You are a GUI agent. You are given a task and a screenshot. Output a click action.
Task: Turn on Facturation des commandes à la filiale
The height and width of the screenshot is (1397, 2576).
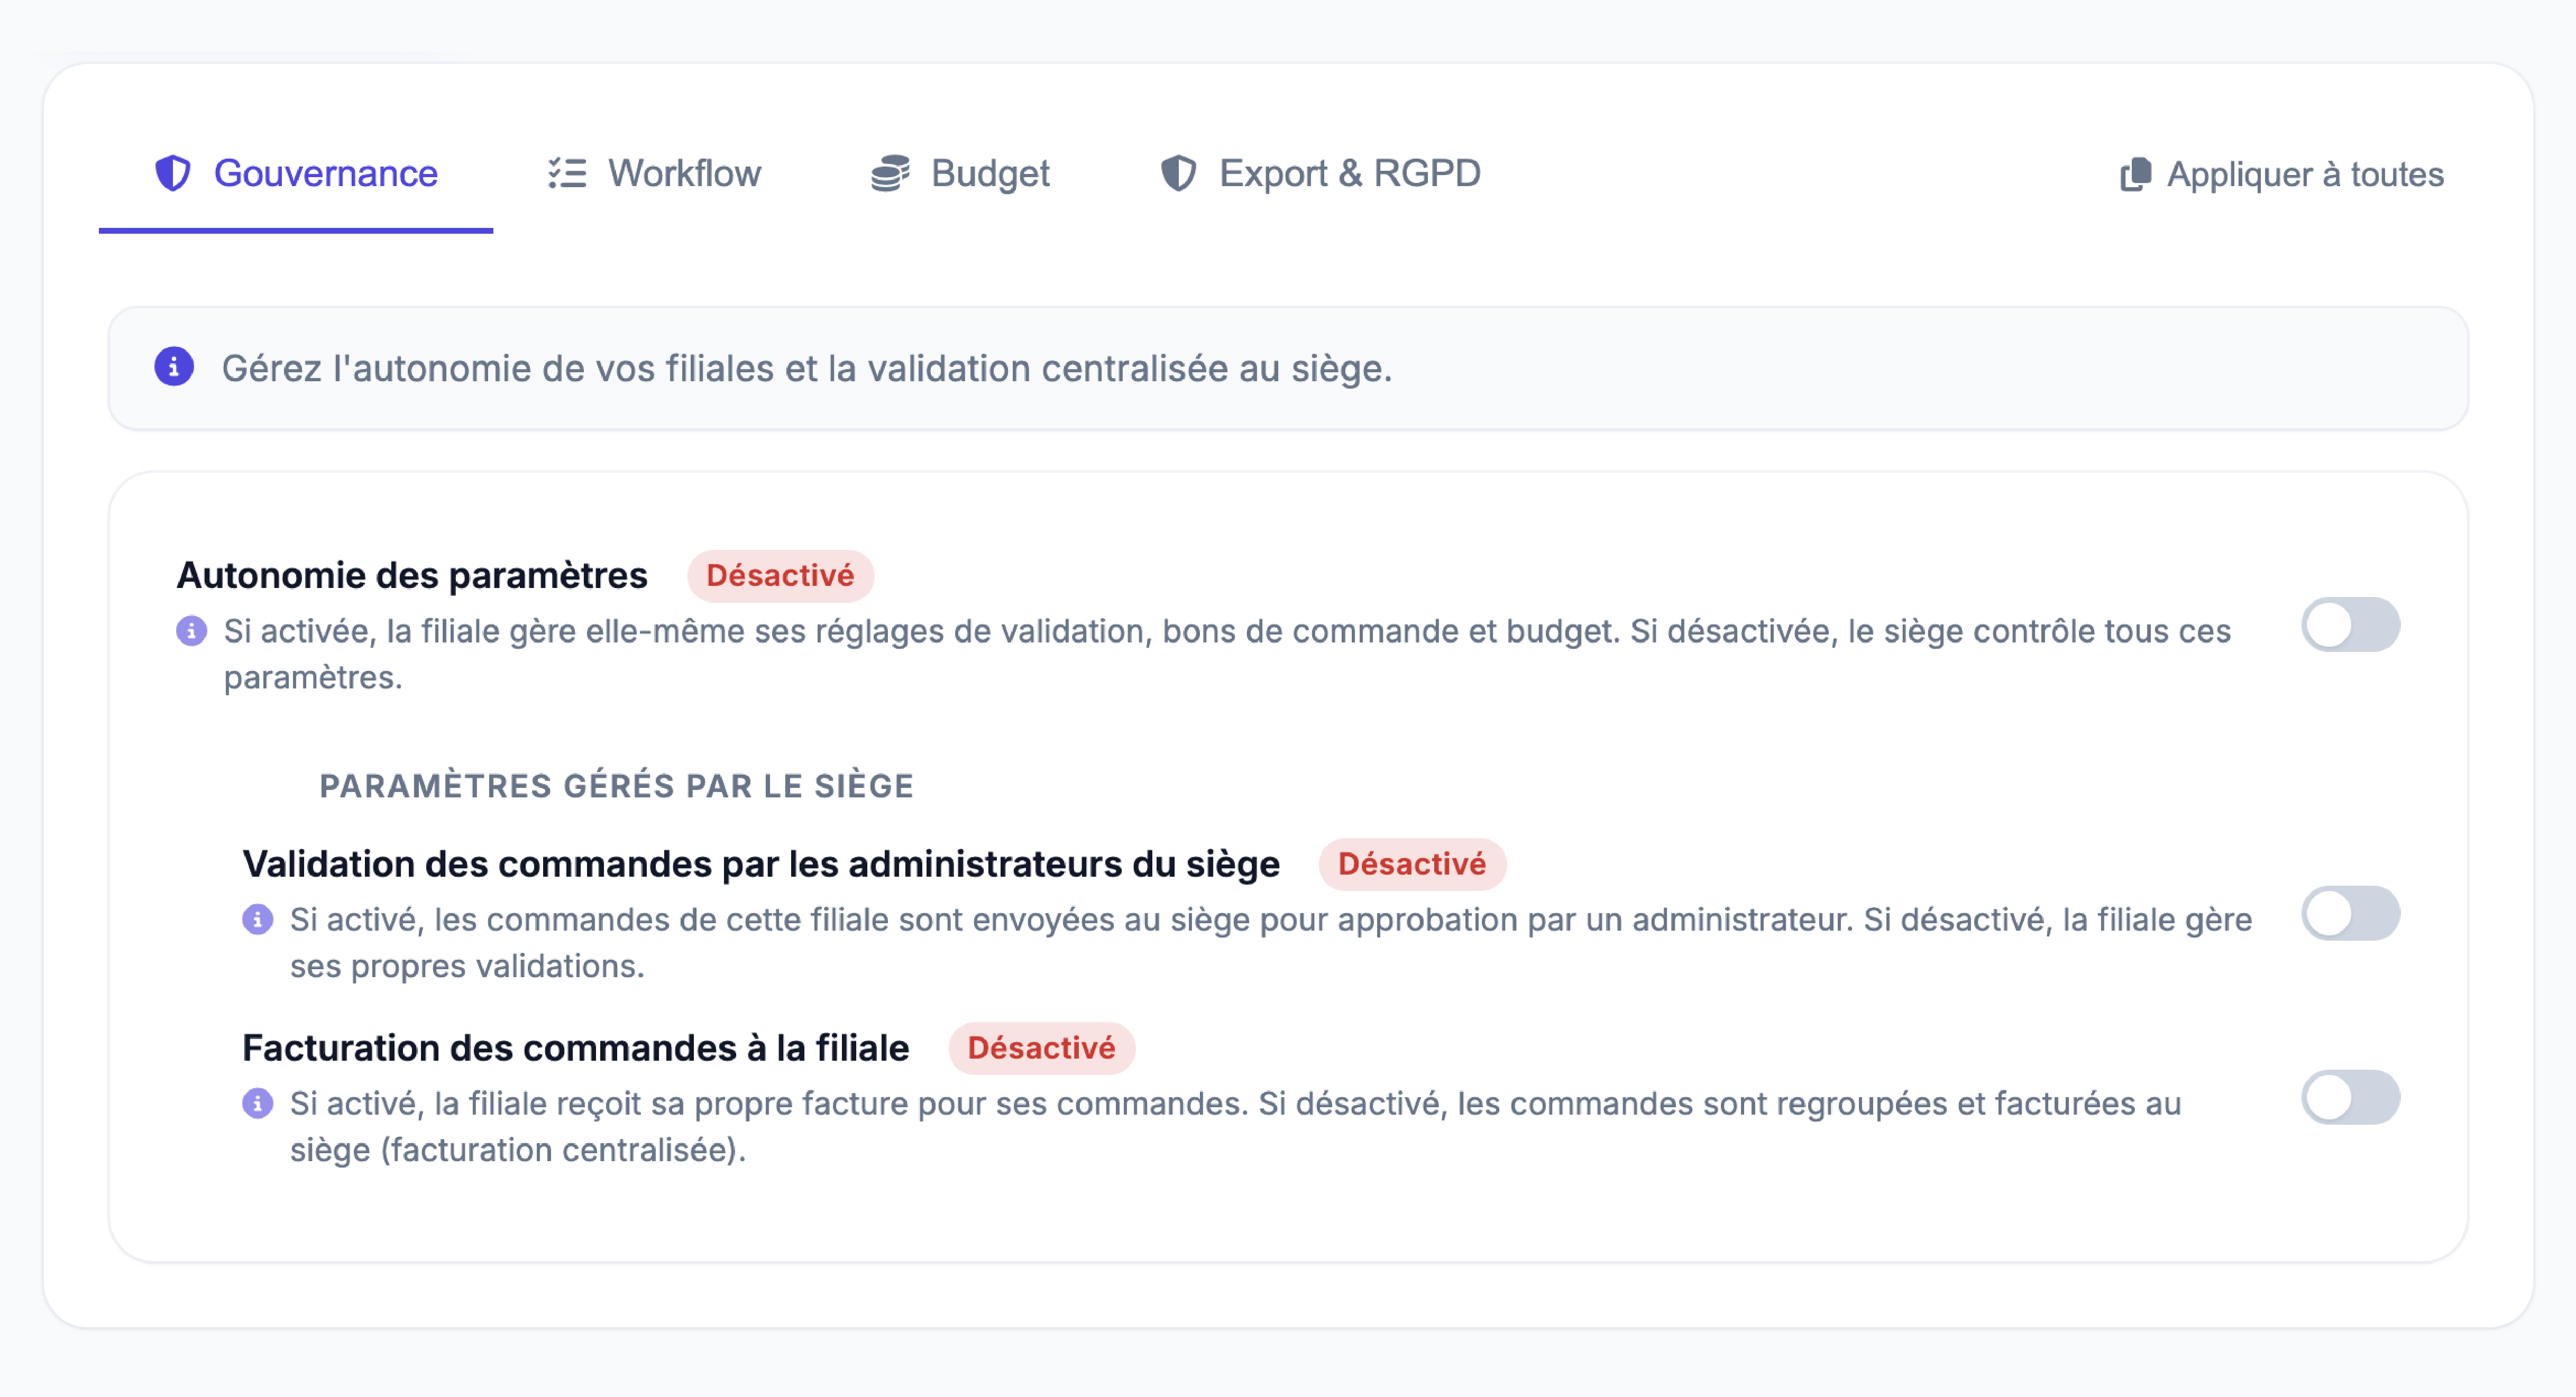click(2351, 1097)
